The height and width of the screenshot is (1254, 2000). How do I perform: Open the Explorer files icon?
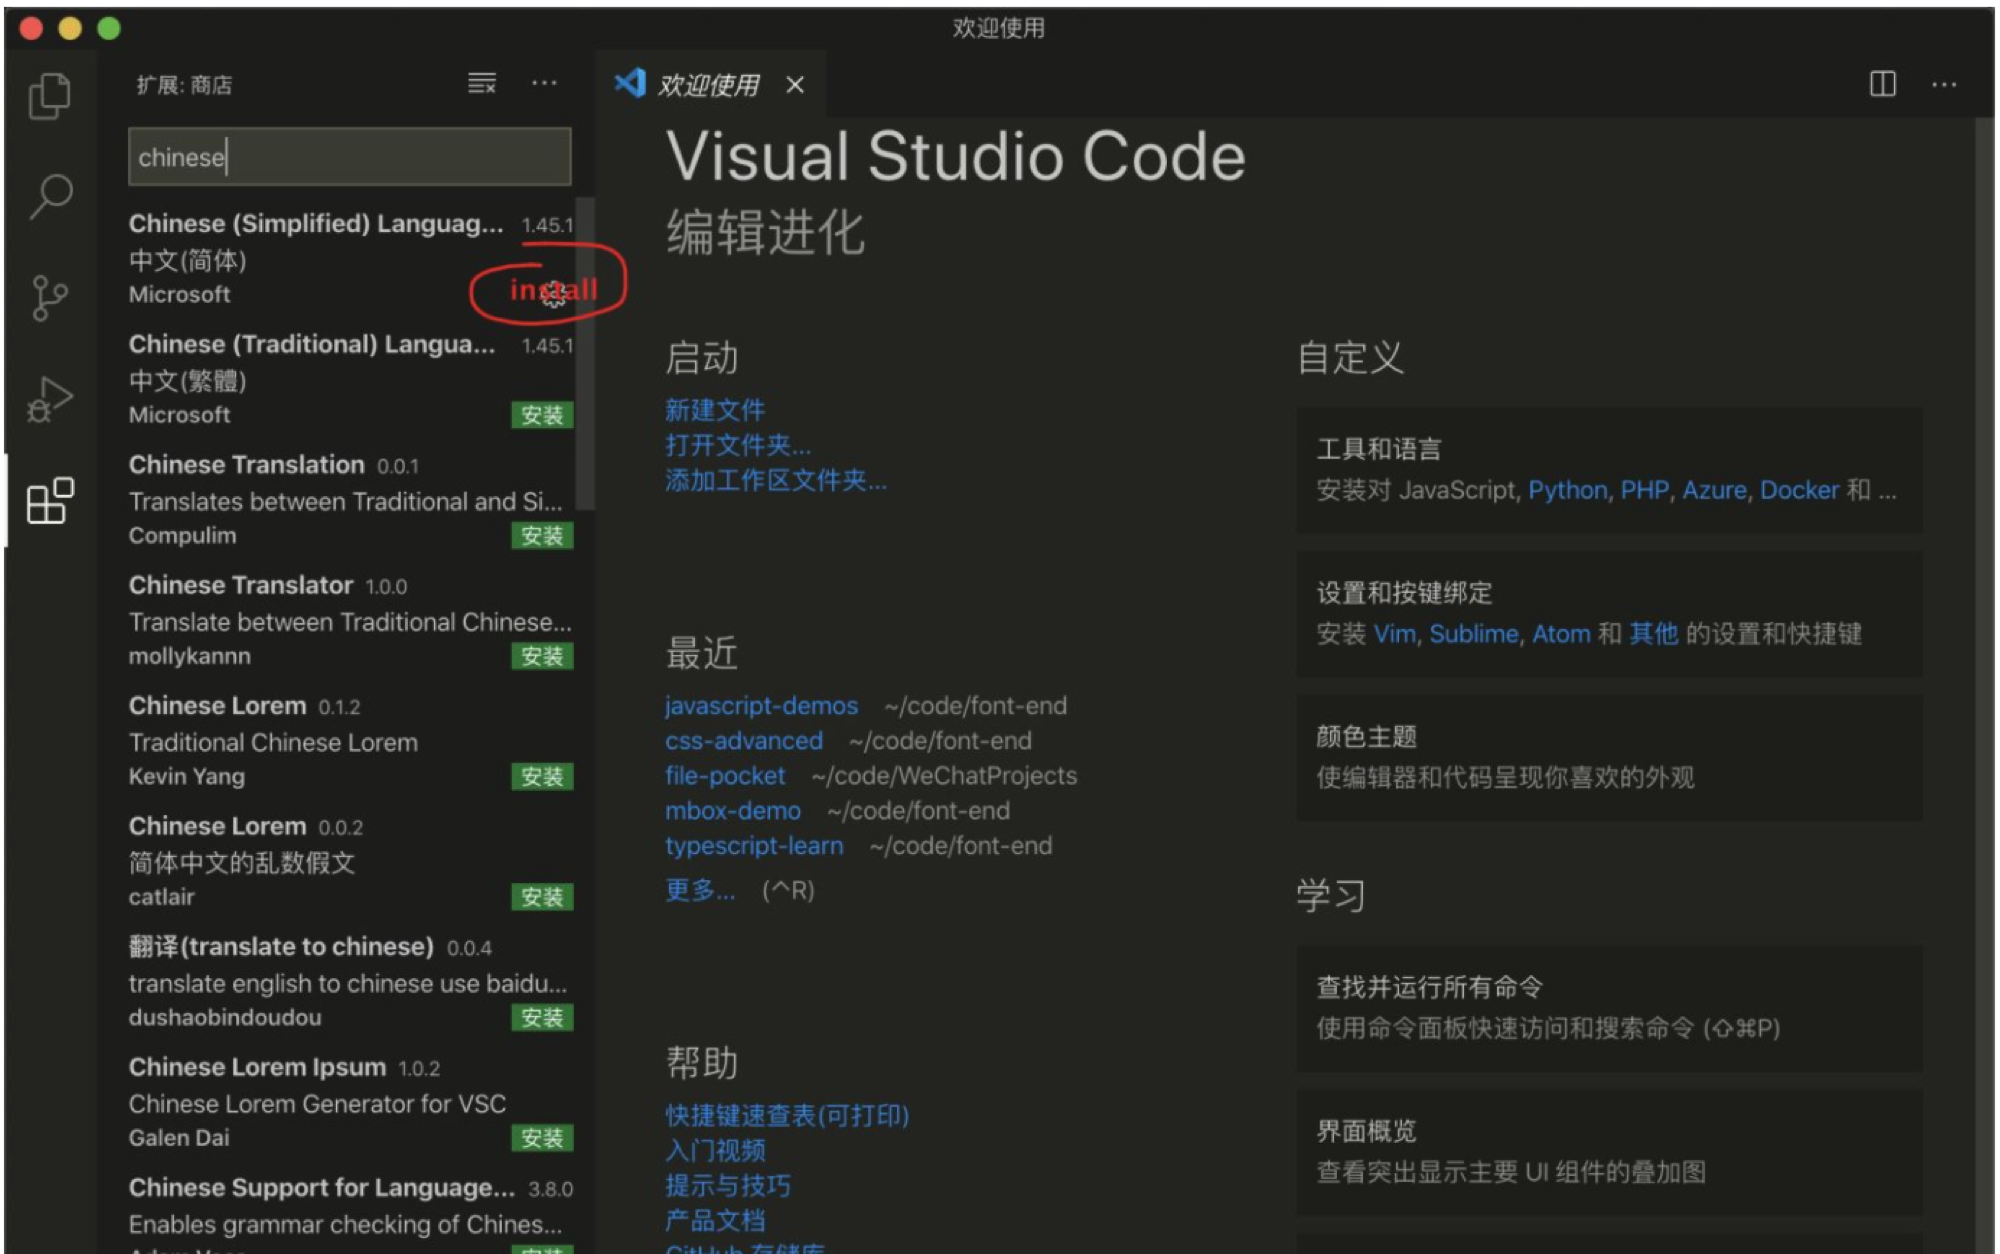tap(49, 96)
